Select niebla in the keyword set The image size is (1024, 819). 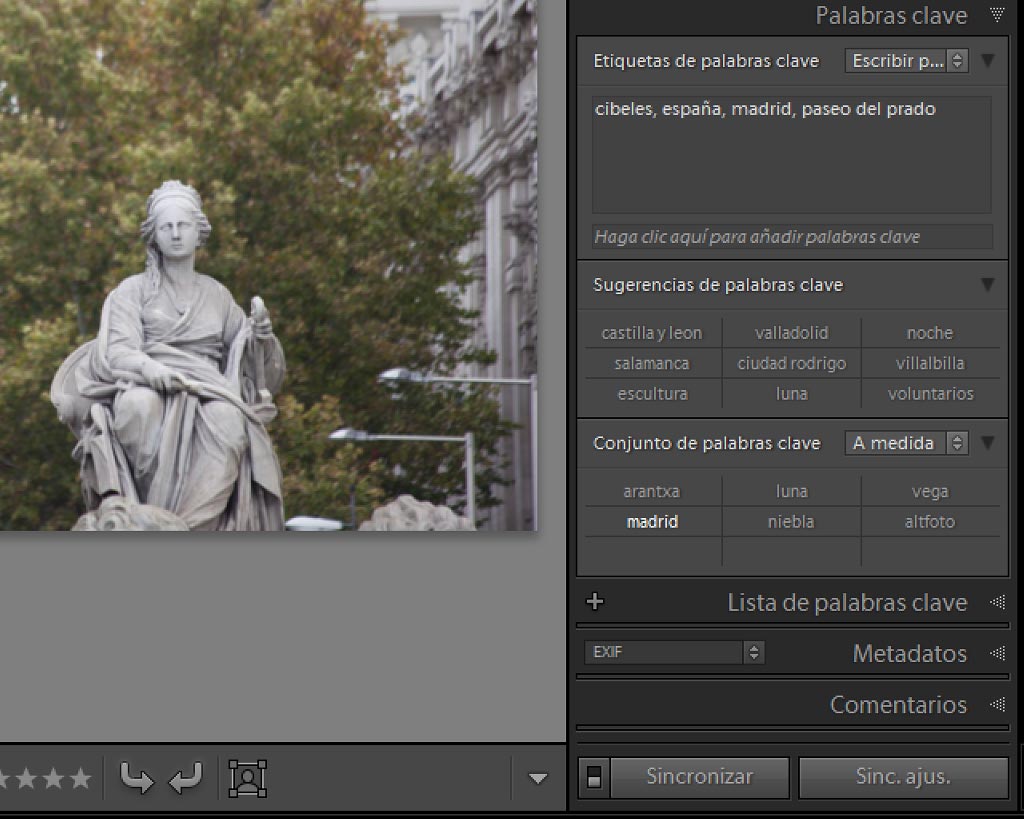[792, 522]
